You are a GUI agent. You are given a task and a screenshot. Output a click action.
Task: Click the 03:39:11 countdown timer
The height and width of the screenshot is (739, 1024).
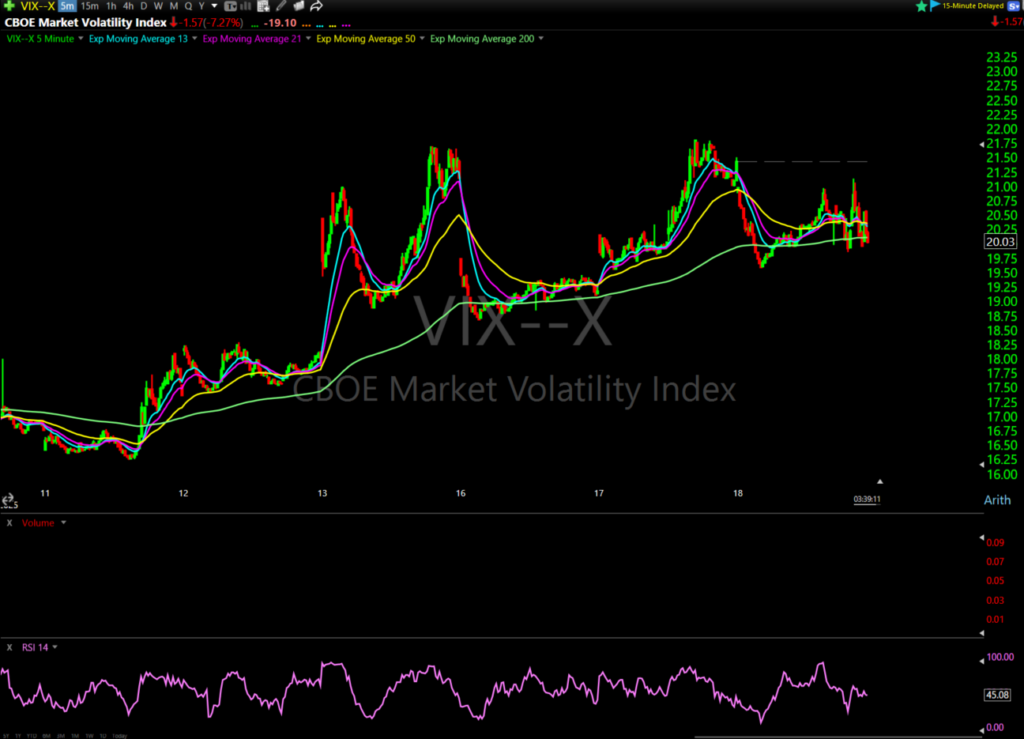pos(867,499)
